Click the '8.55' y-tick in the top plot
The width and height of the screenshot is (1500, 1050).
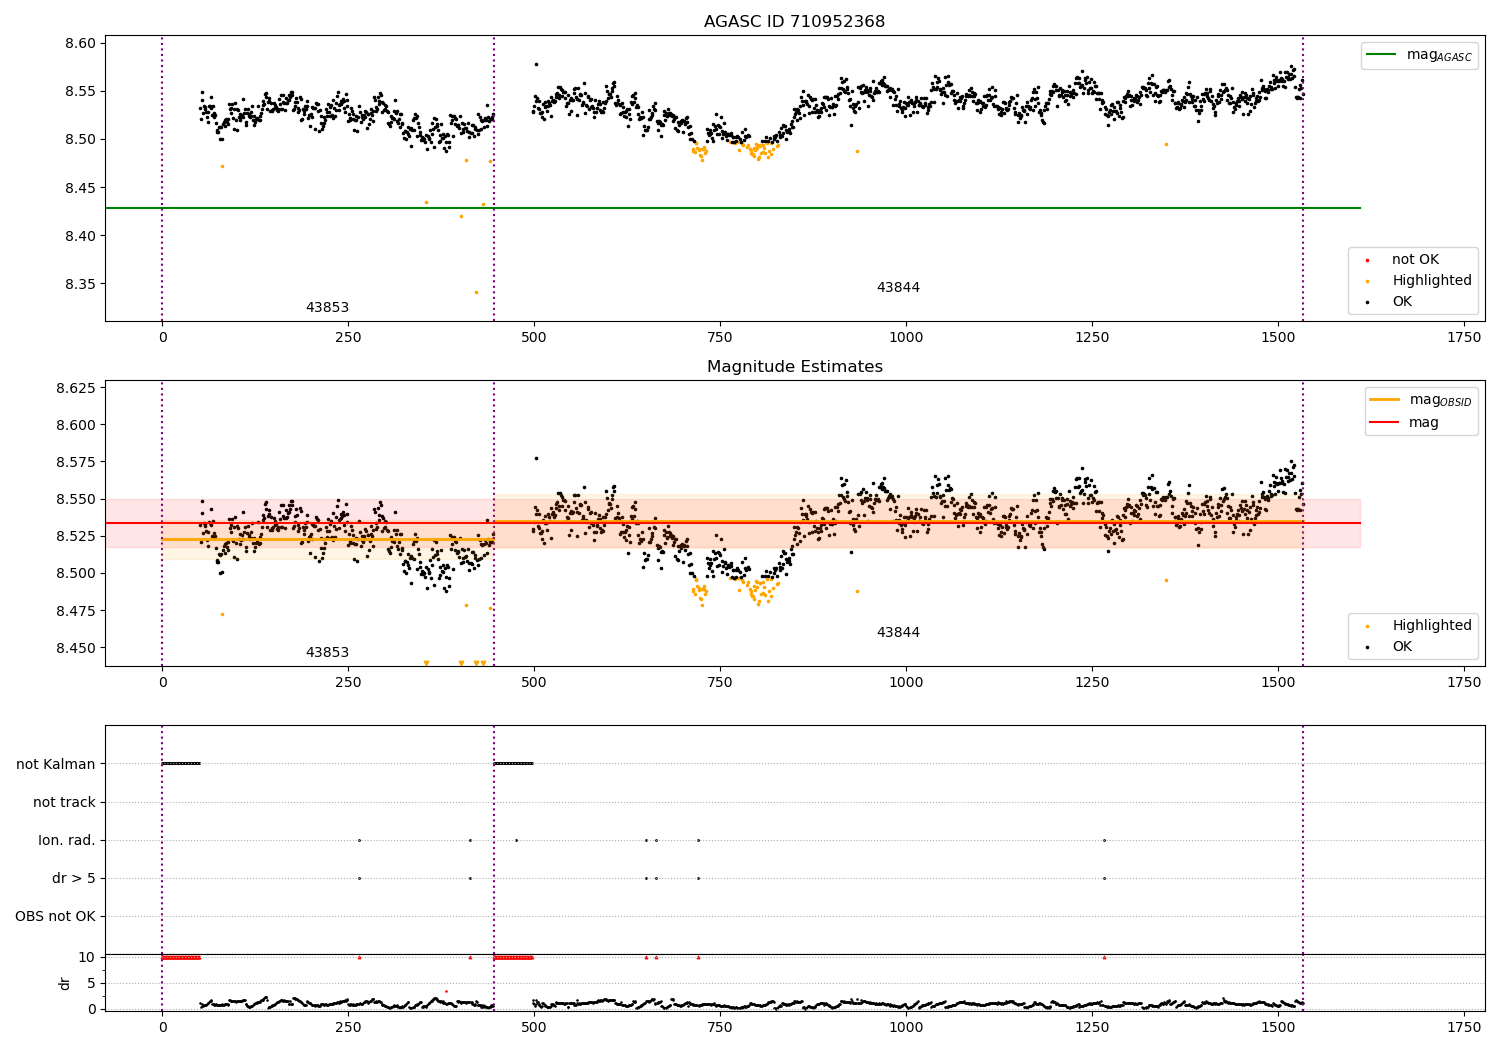tap(81, 92)
